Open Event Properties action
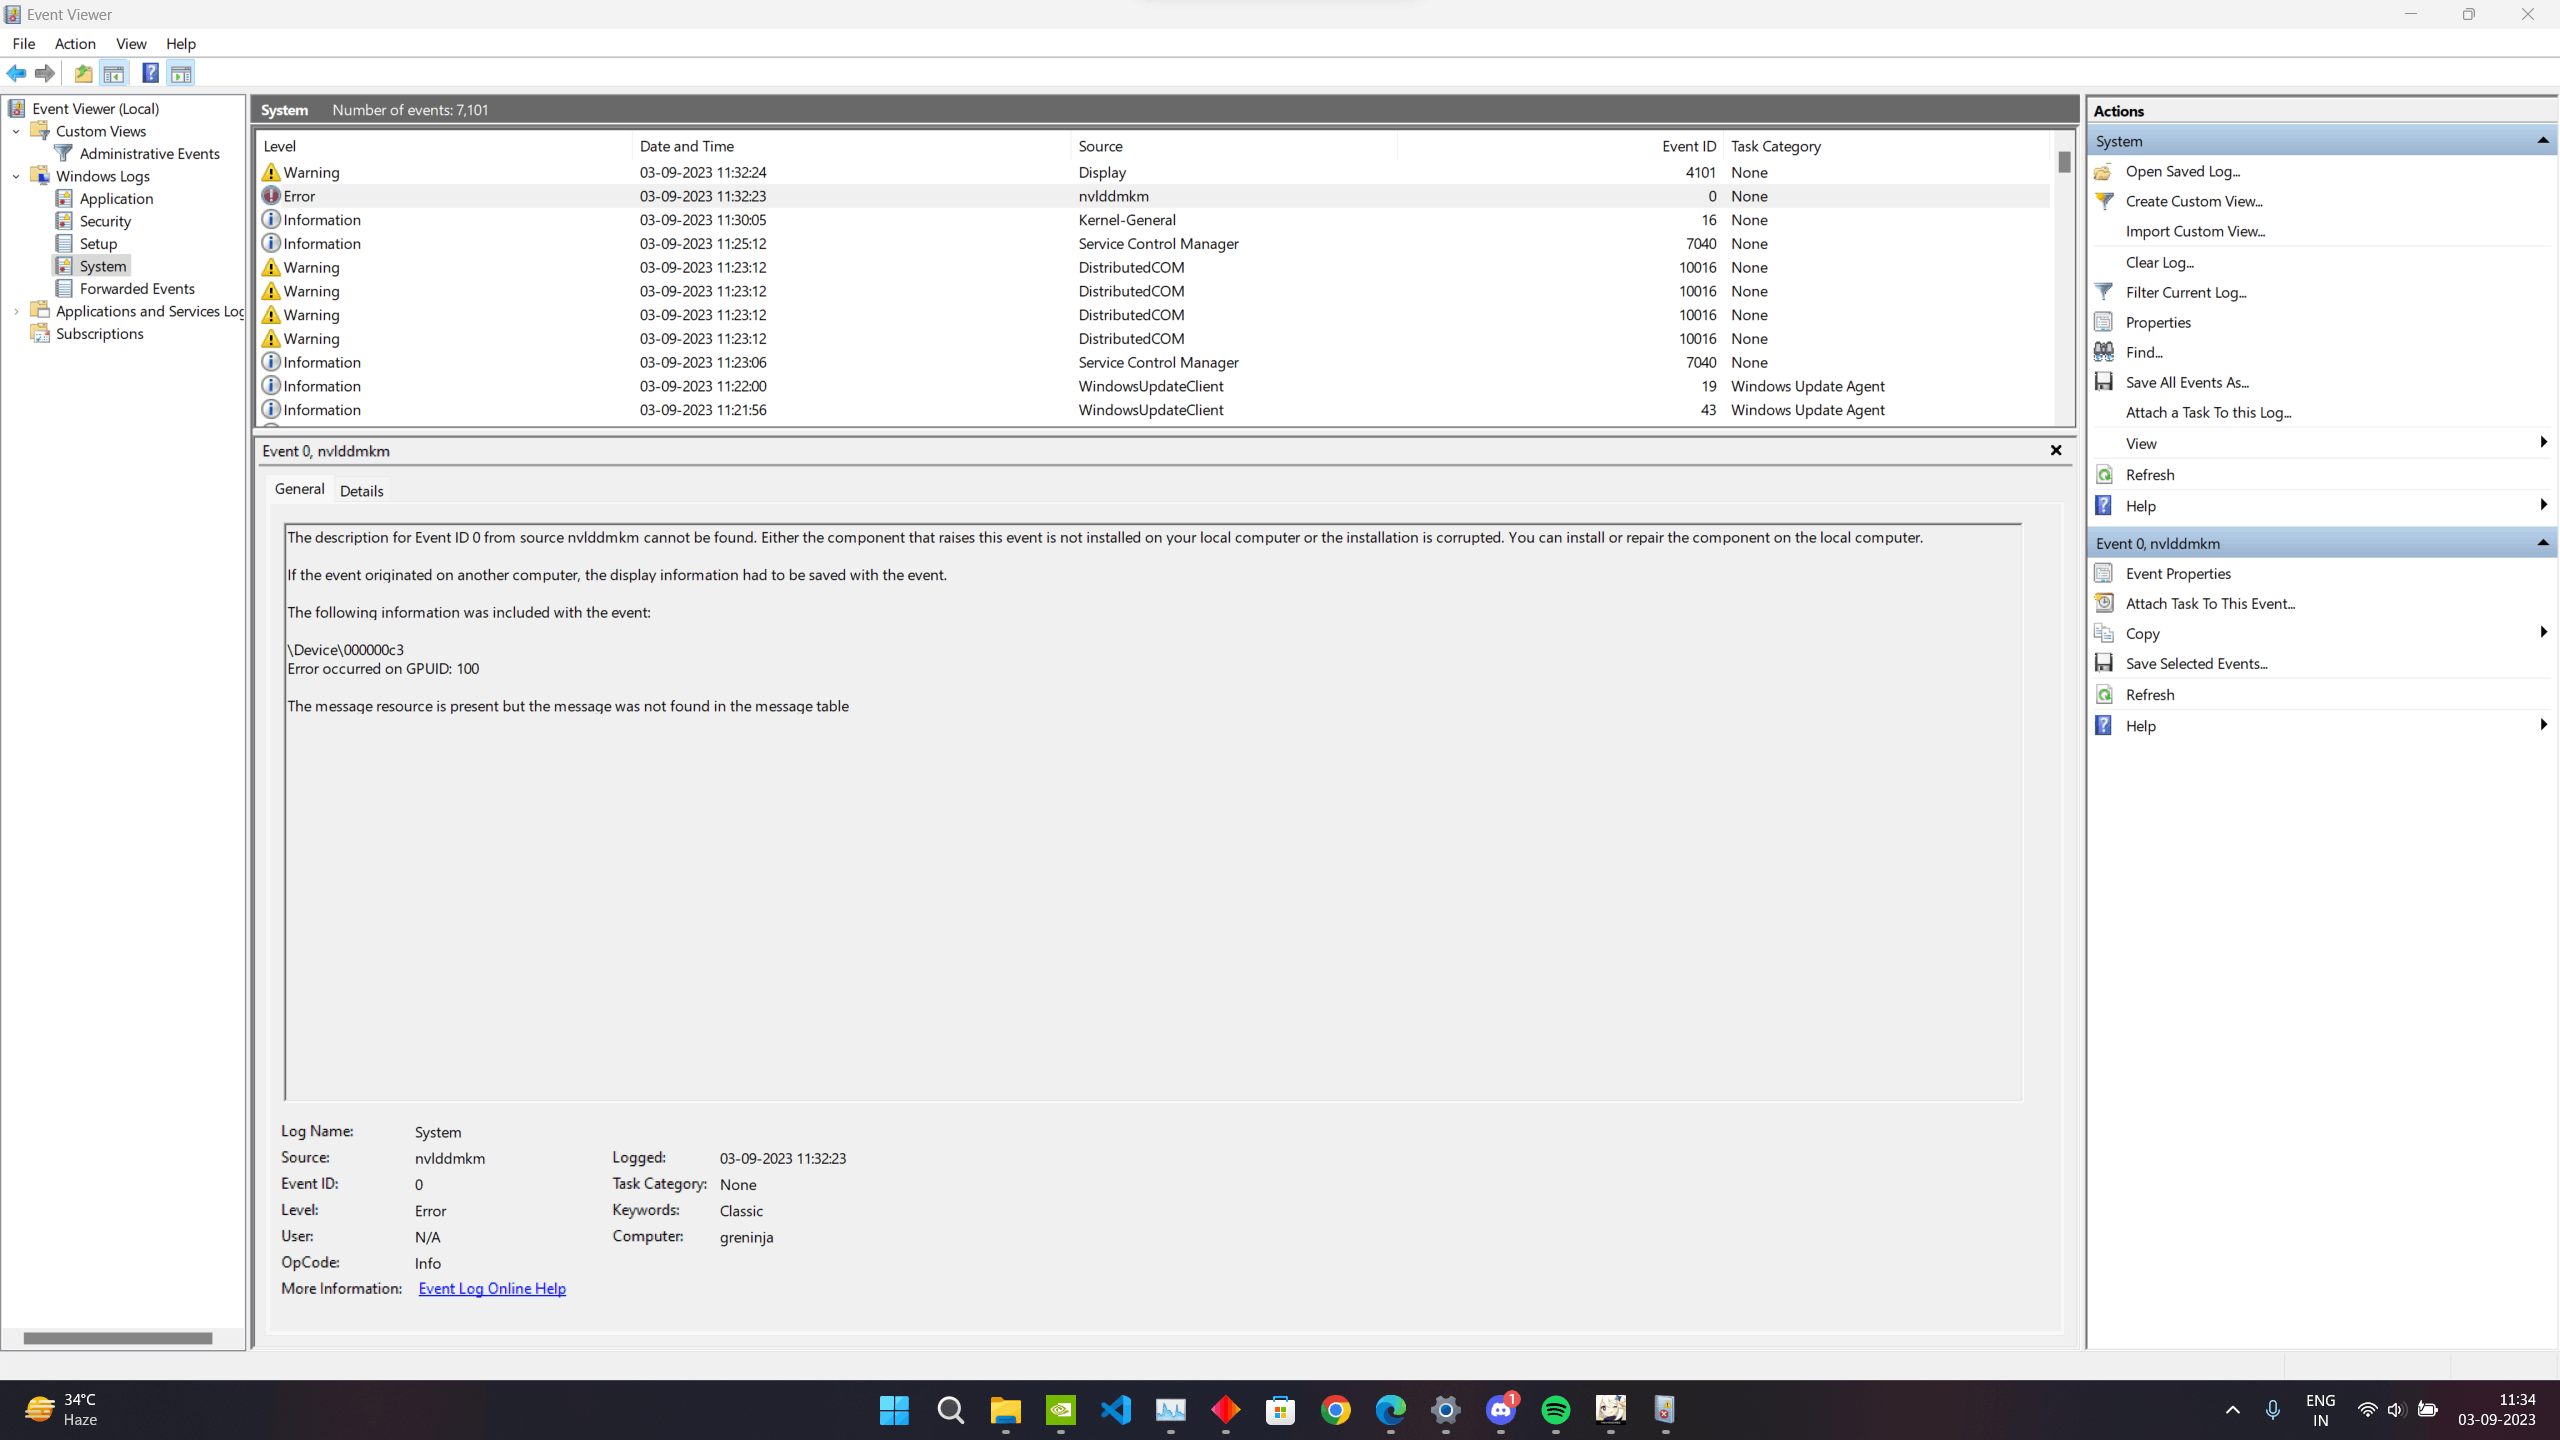 (x=2177, y=573)
